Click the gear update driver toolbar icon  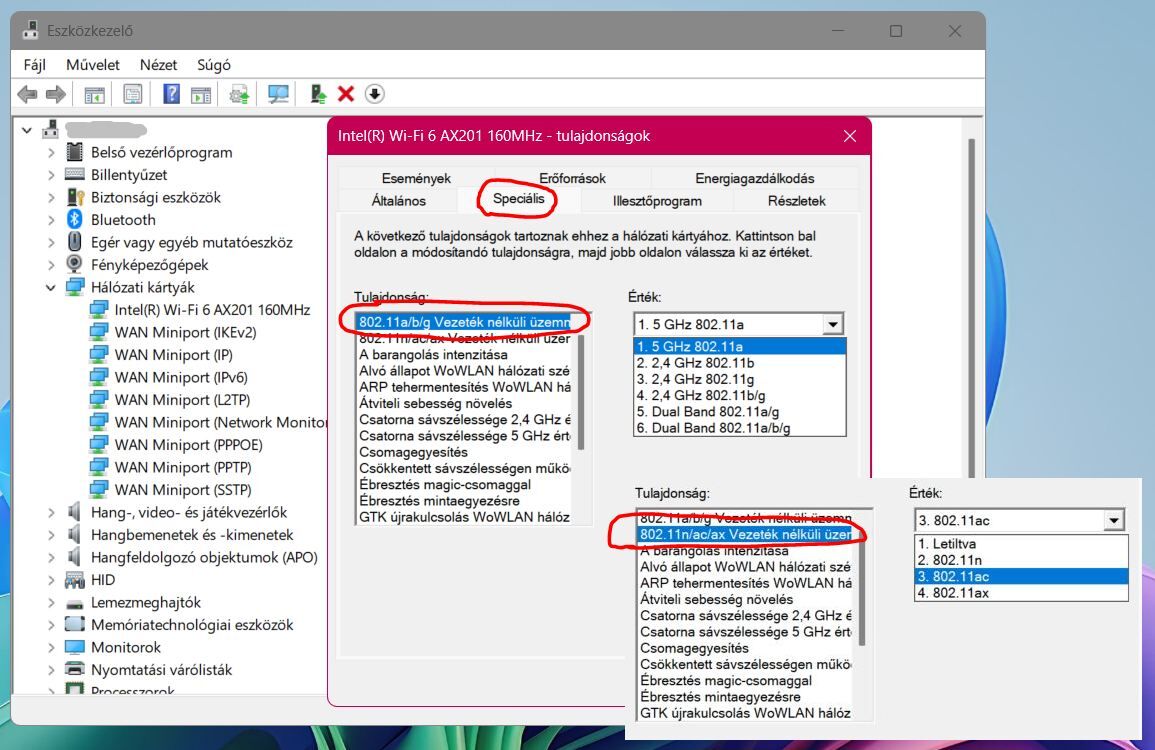(x=239, y=94)
